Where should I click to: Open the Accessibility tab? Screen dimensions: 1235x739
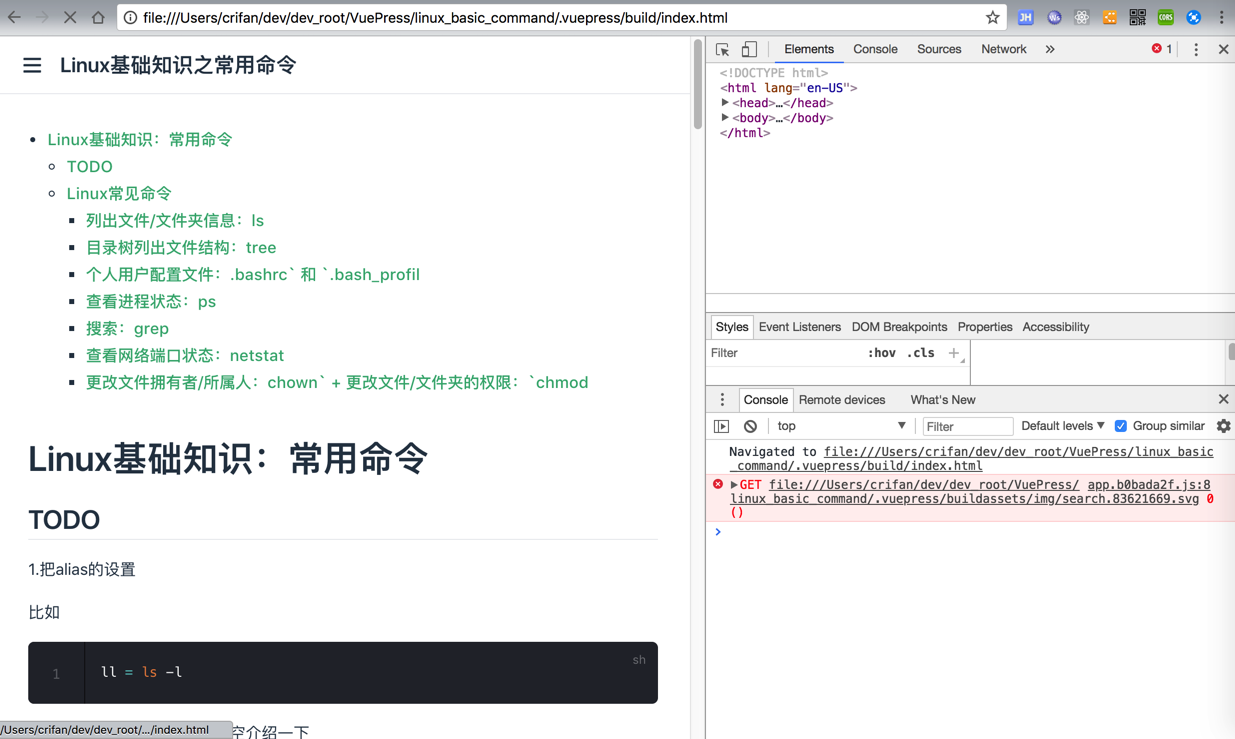pos(1055,327)
